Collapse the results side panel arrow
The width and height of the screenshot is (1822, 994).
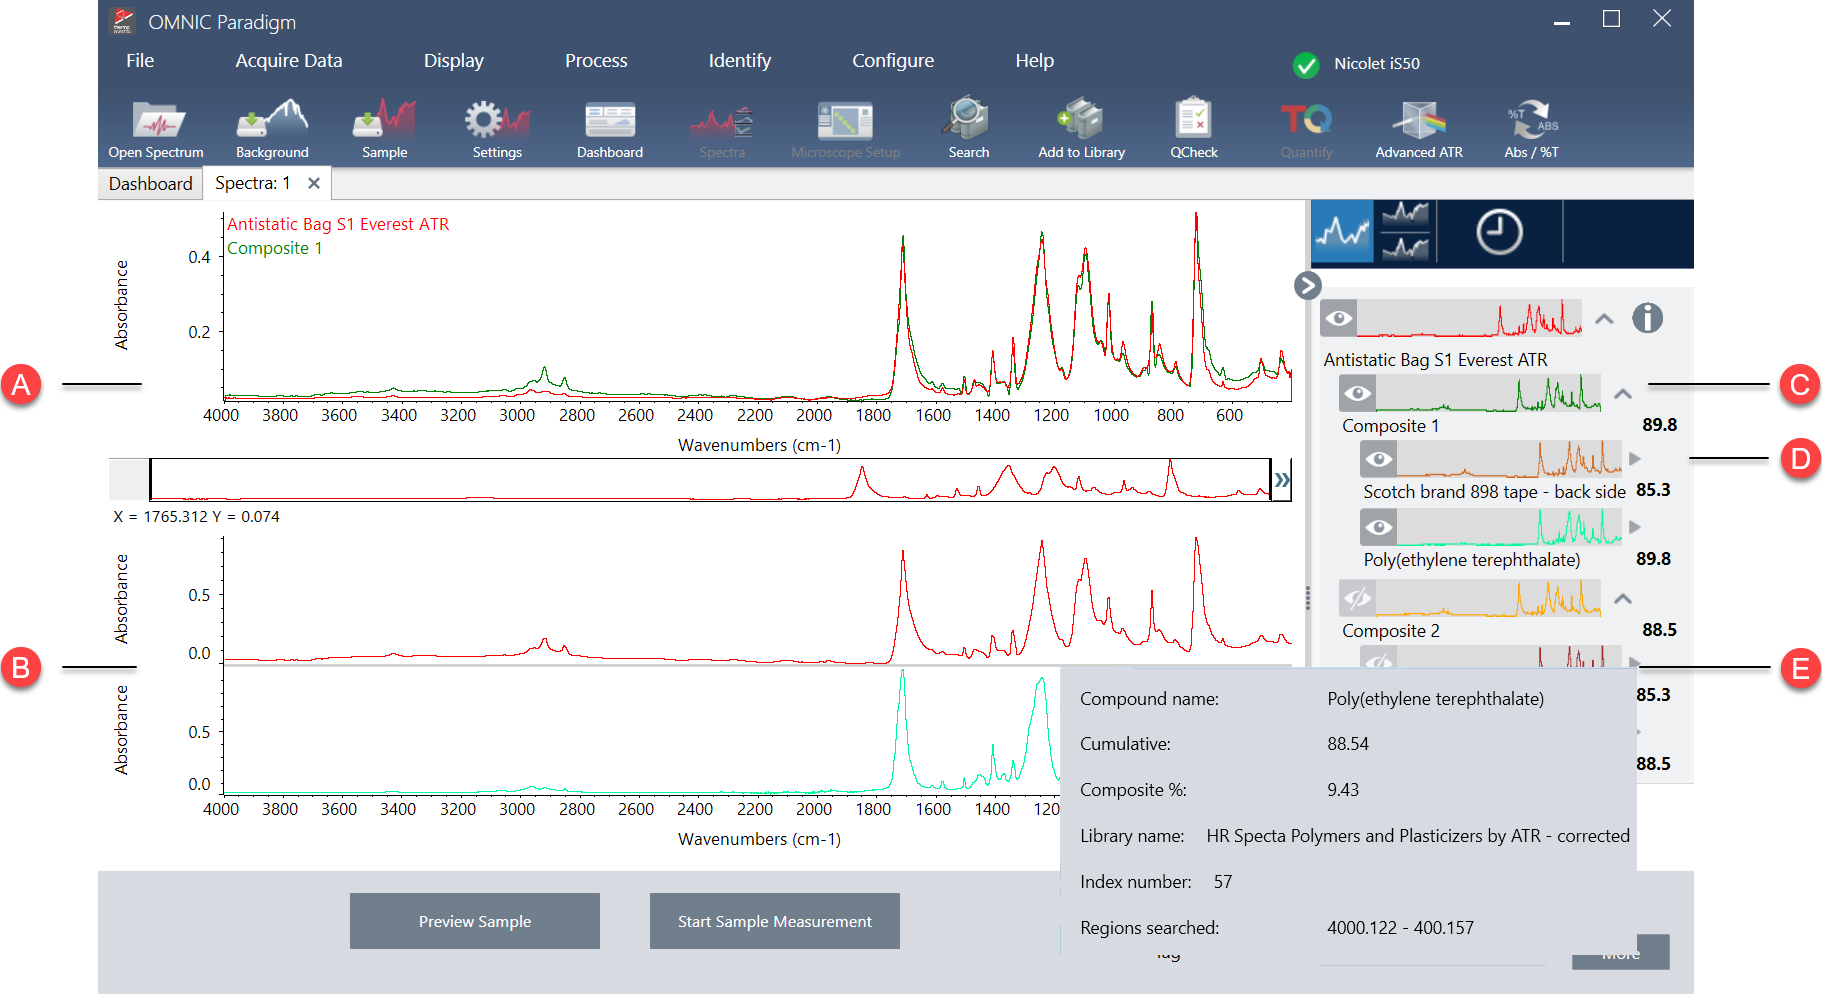coord(1307,286)
